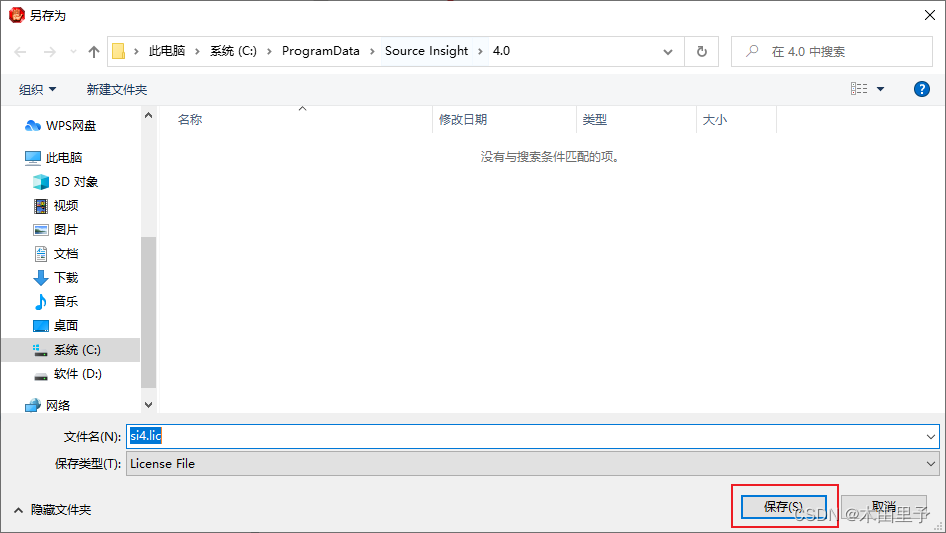
Task: Click 保存(S) to save the file
Action: point(784,507)
